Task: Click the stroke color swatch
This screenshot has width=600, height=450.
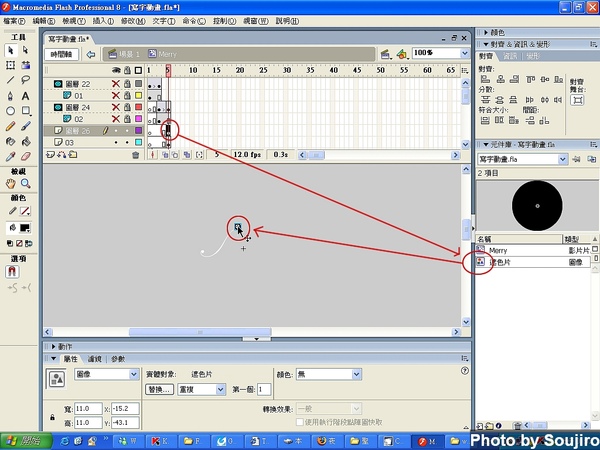Action: click(x=25, y=211)
